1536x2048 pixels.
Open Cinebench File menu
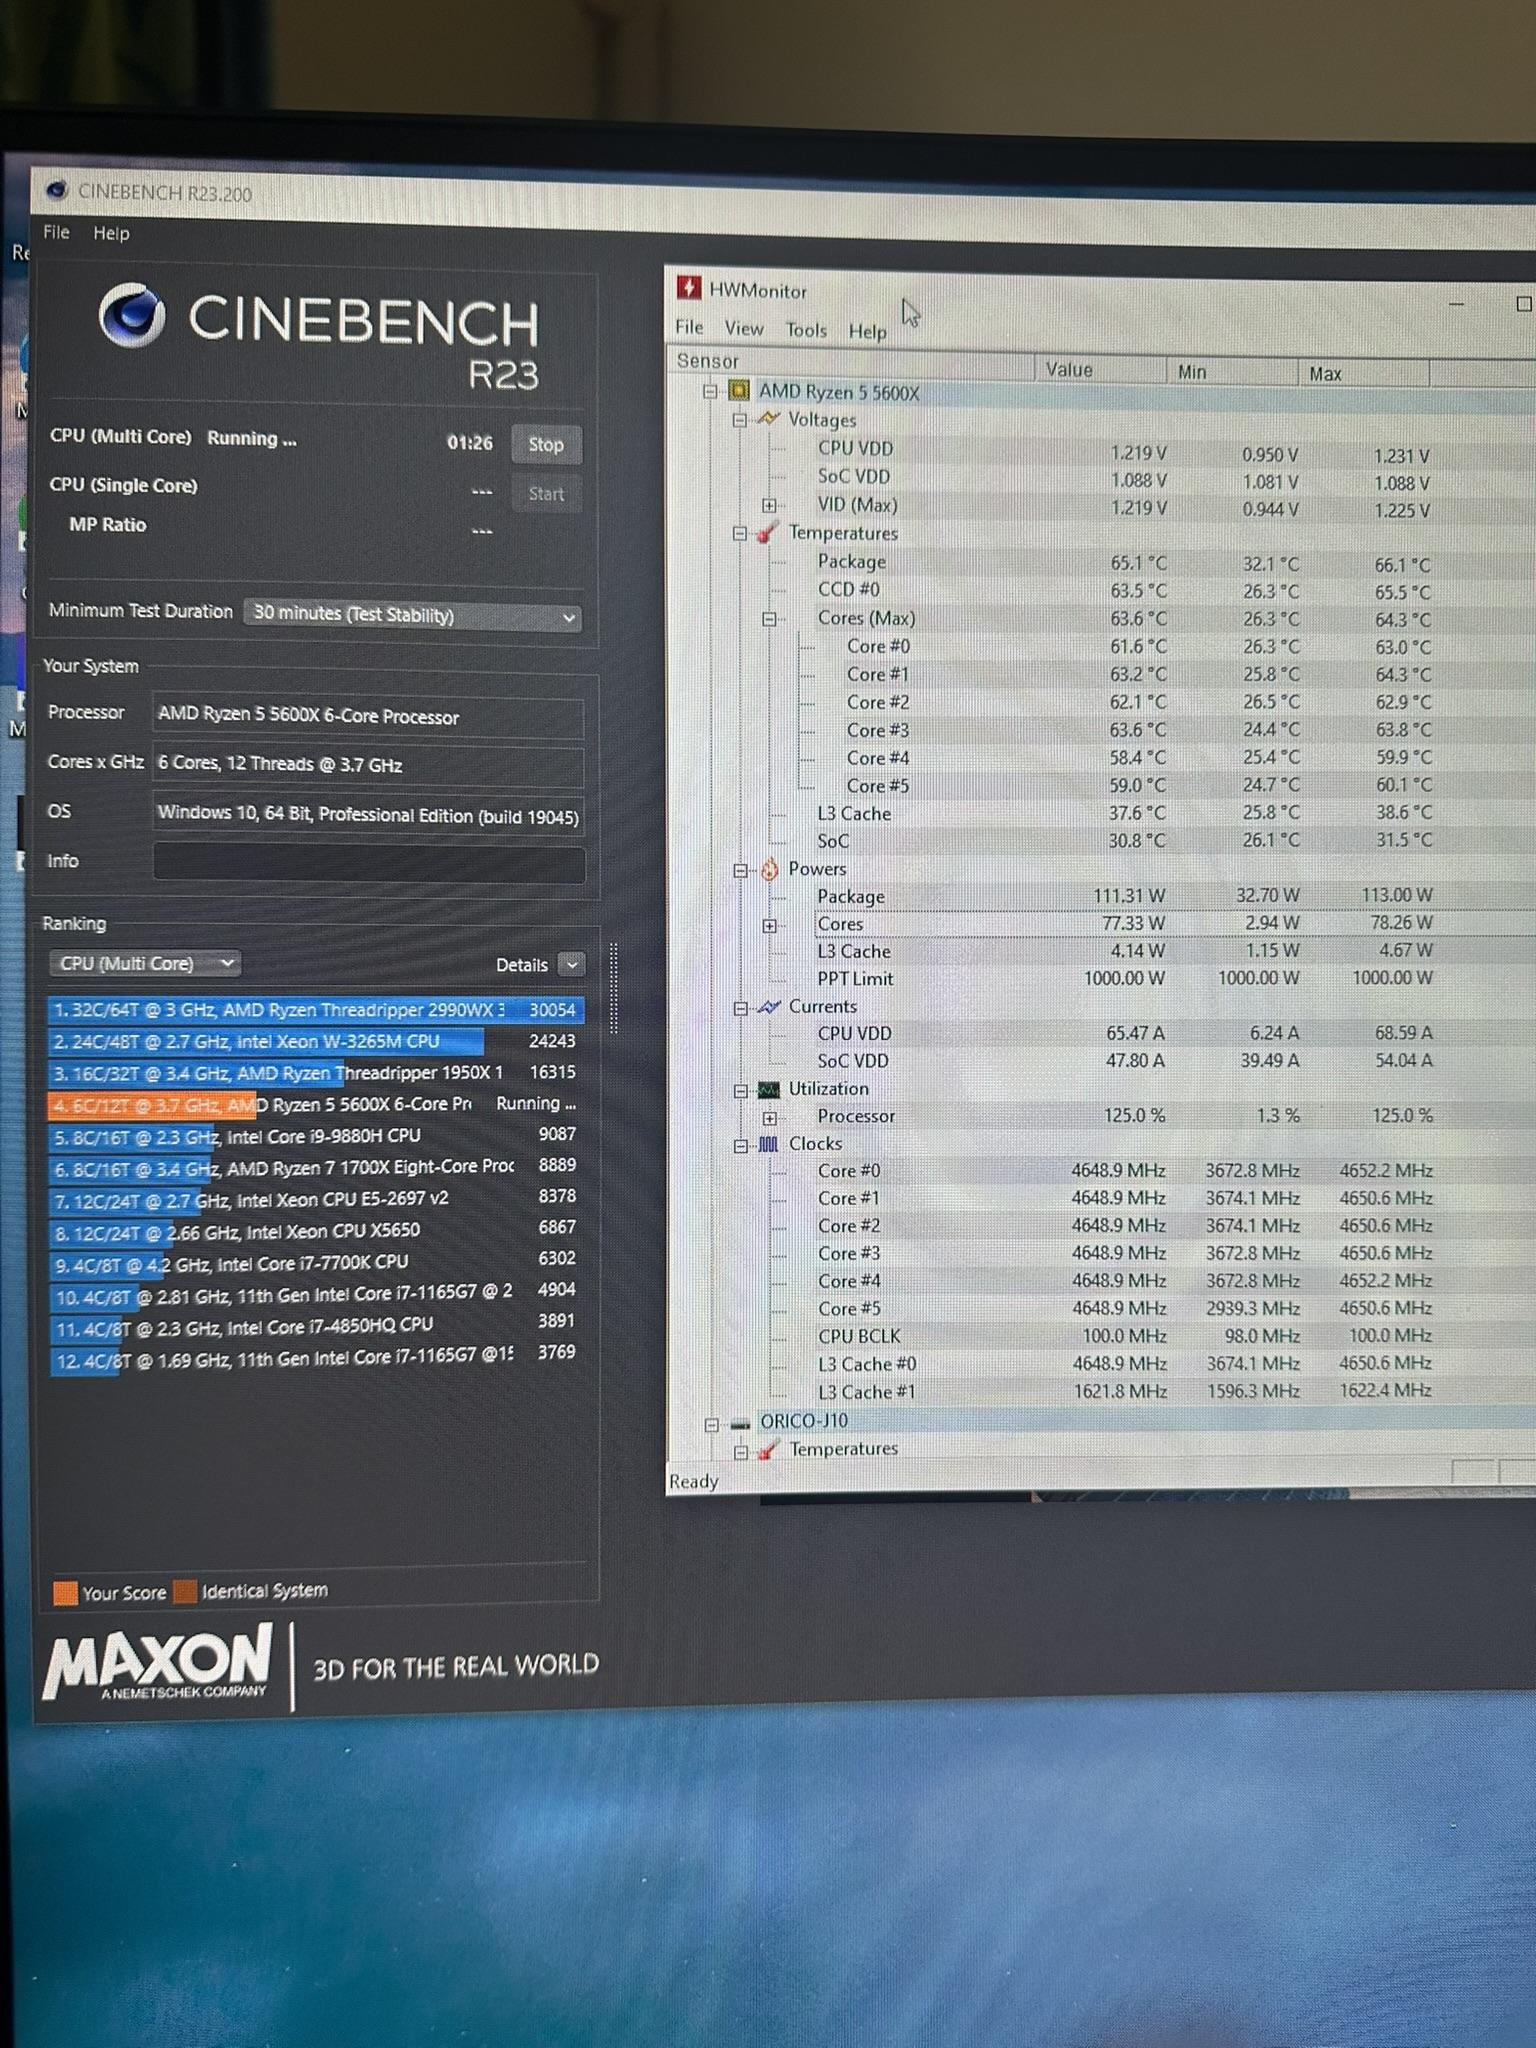[56, 232]
